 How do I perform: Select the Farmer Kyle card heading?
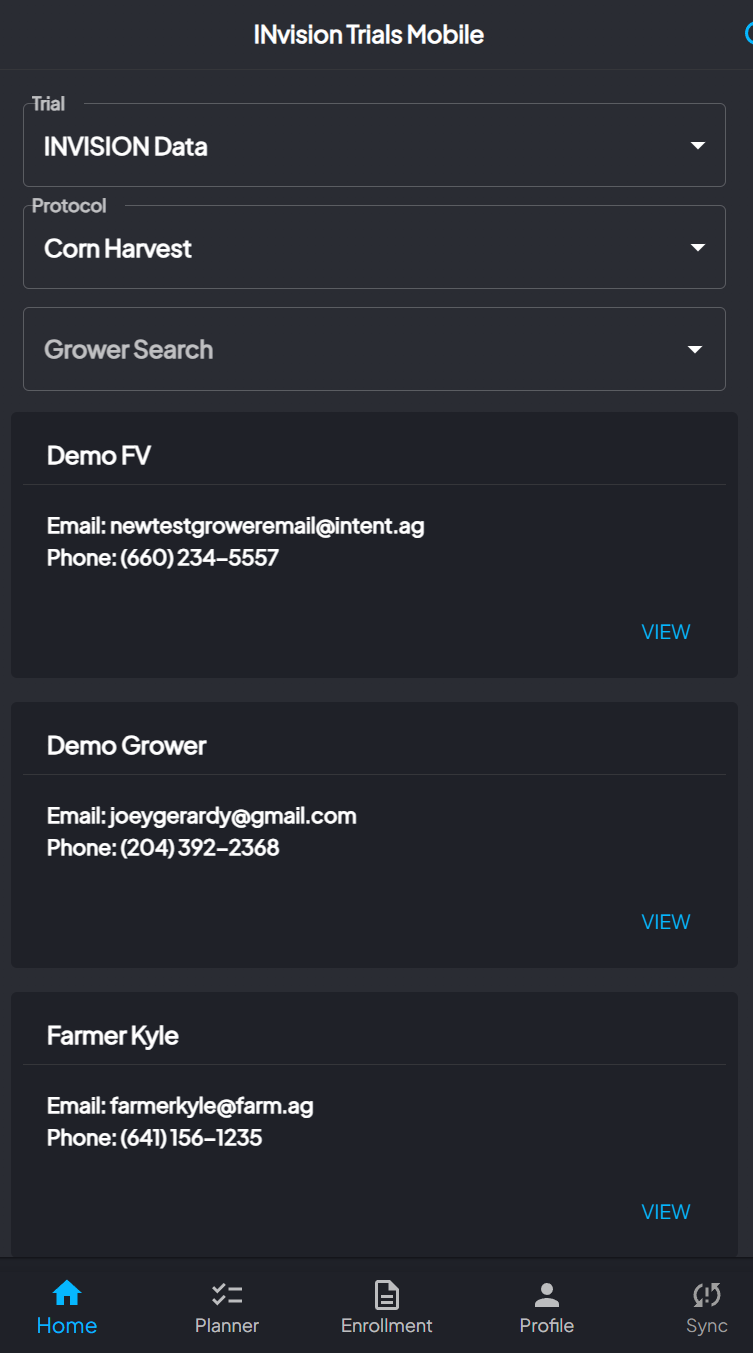coord(113,1036)
